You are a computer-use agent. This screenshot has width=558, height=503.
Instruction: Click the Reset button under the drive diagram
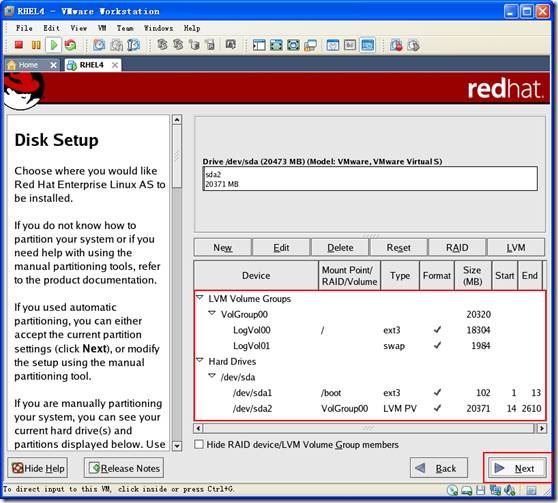click(399, 247)
